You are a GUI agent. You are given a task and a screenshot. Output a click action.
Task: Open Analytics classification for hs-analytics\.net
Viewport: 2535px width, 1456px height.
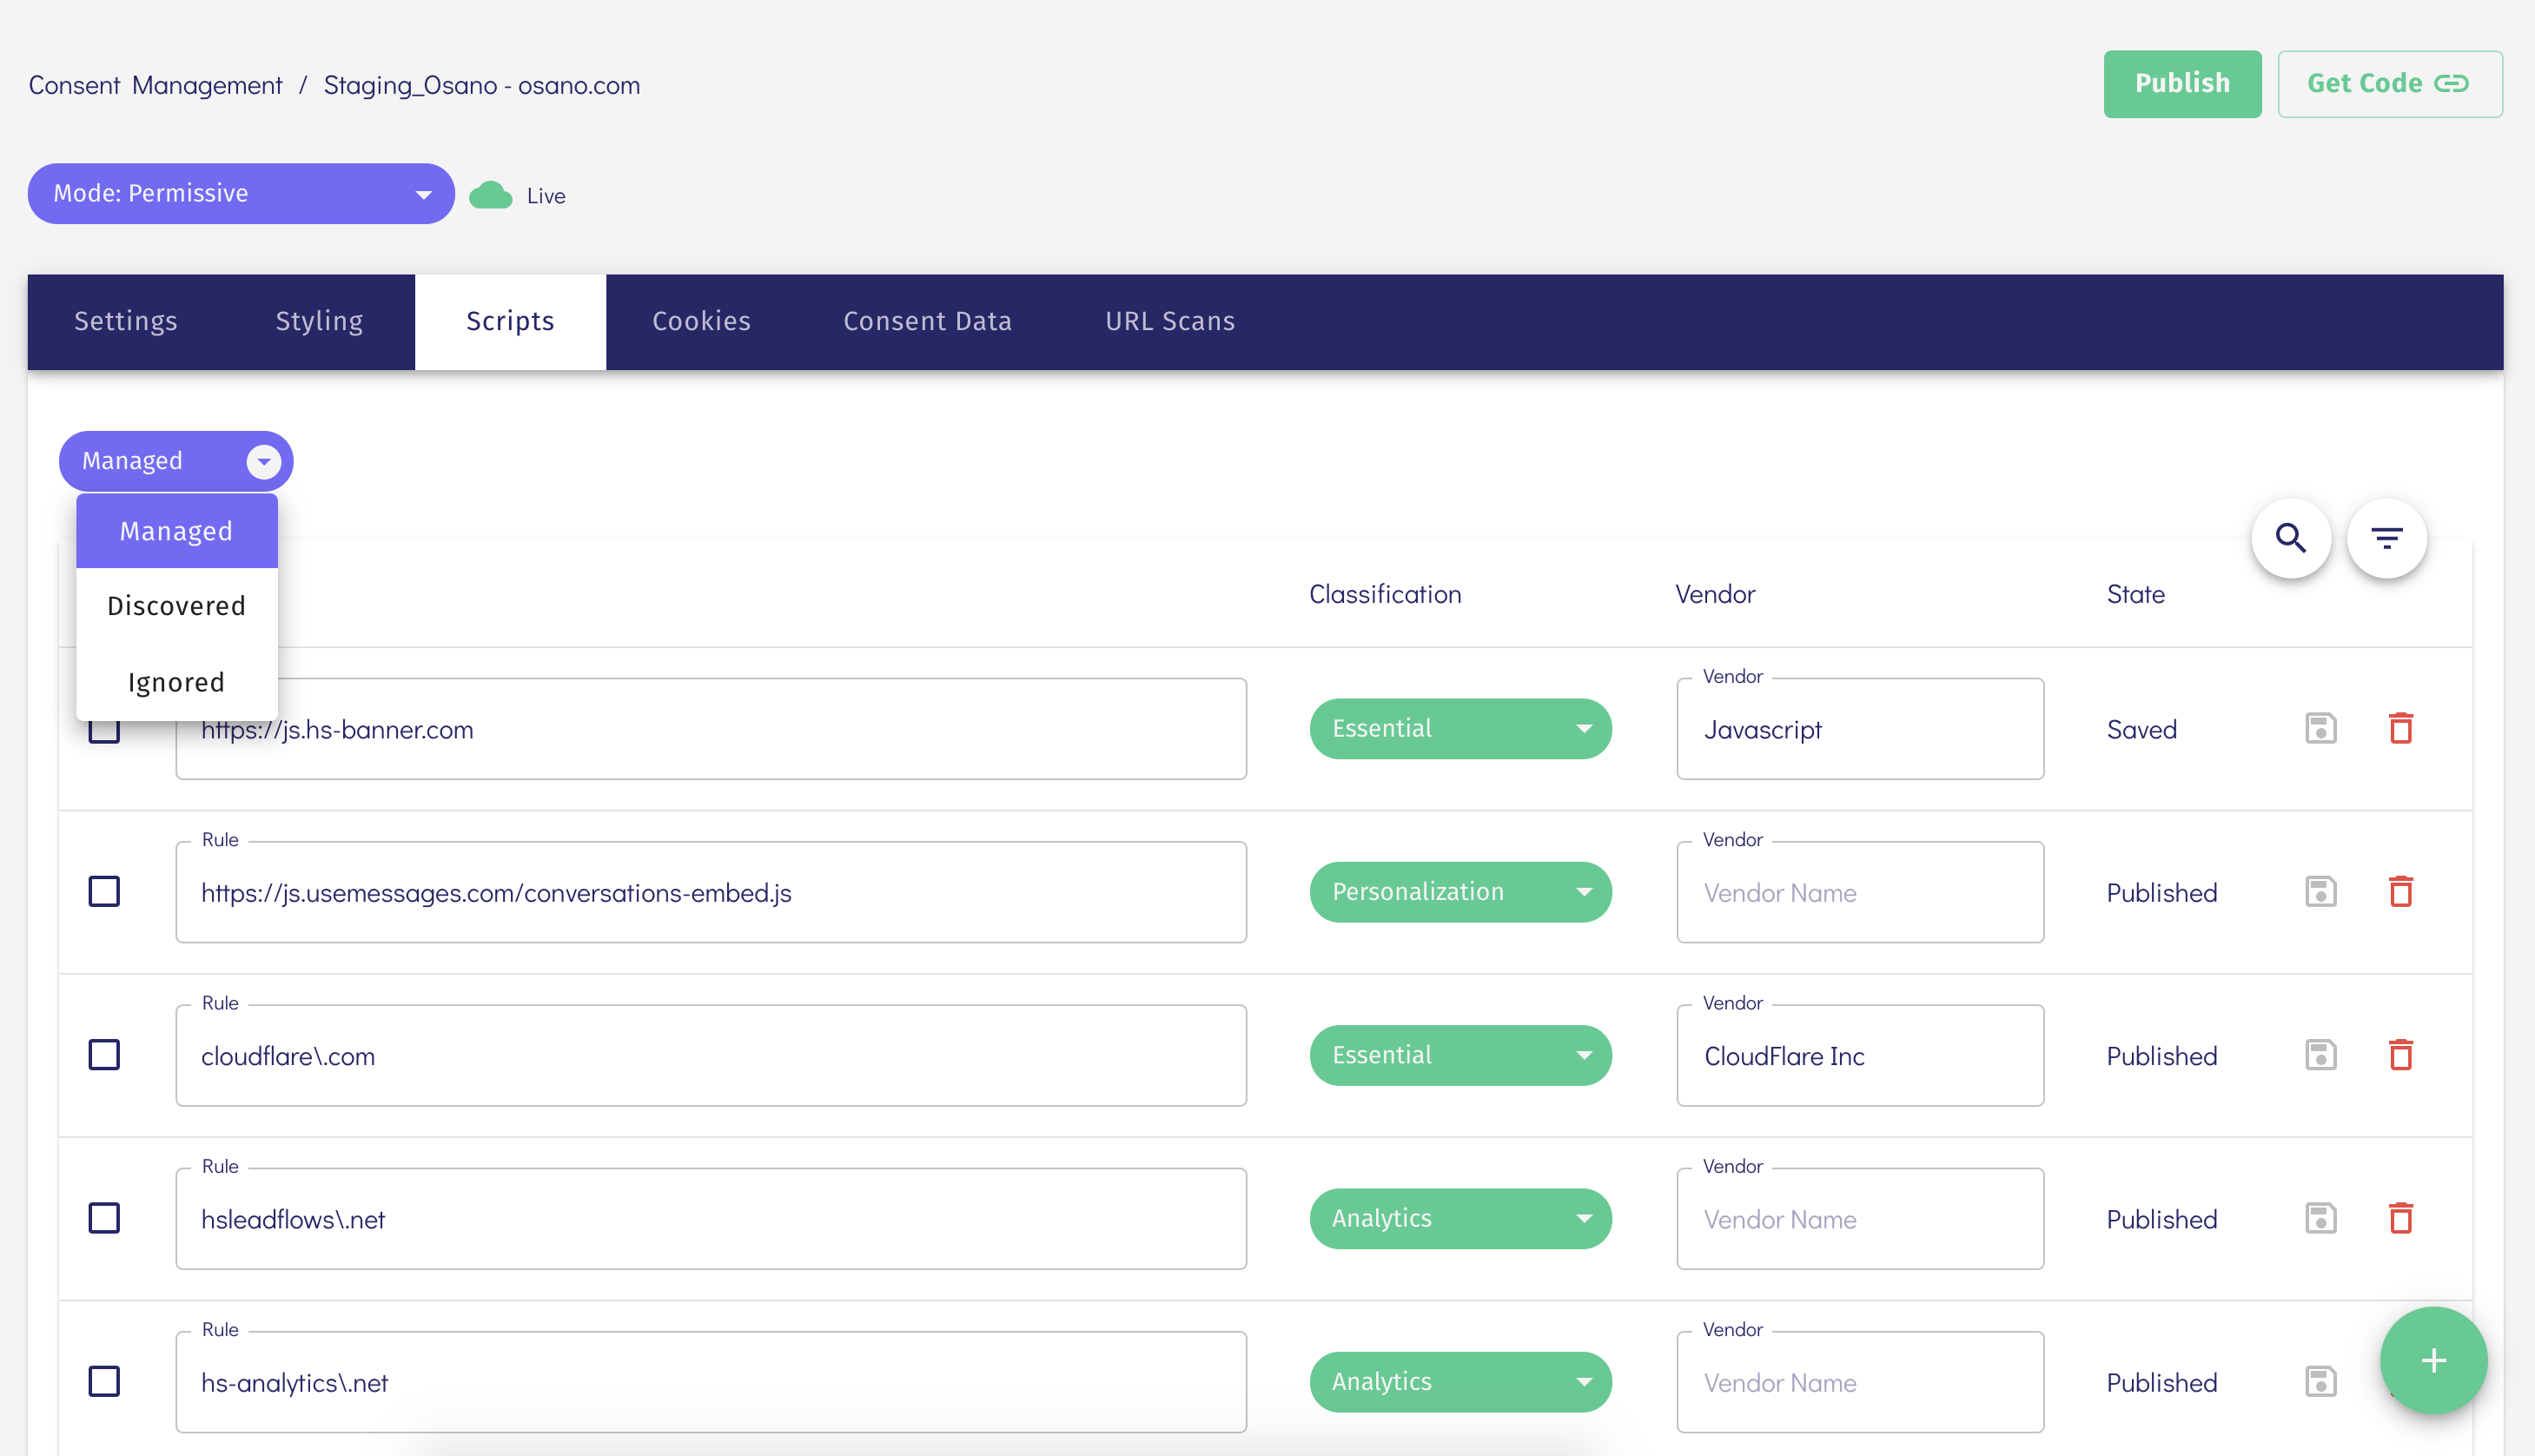(x=1460, y=1381)
